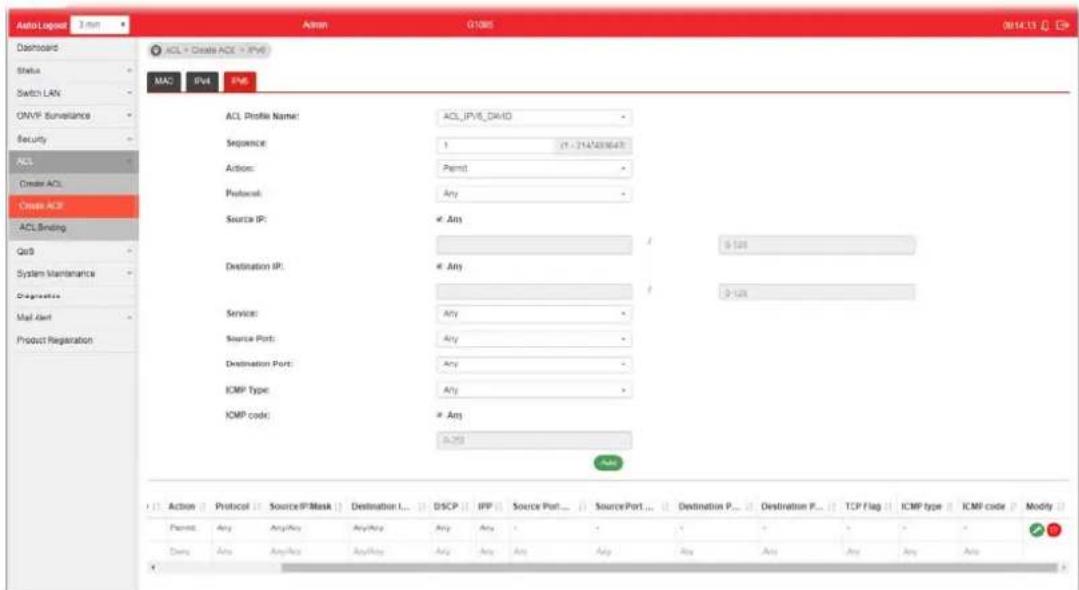The height and width of the screenshot is (590, 1079).
Task: Click the table's horizontal scrollbar
Action: (669, 567)
